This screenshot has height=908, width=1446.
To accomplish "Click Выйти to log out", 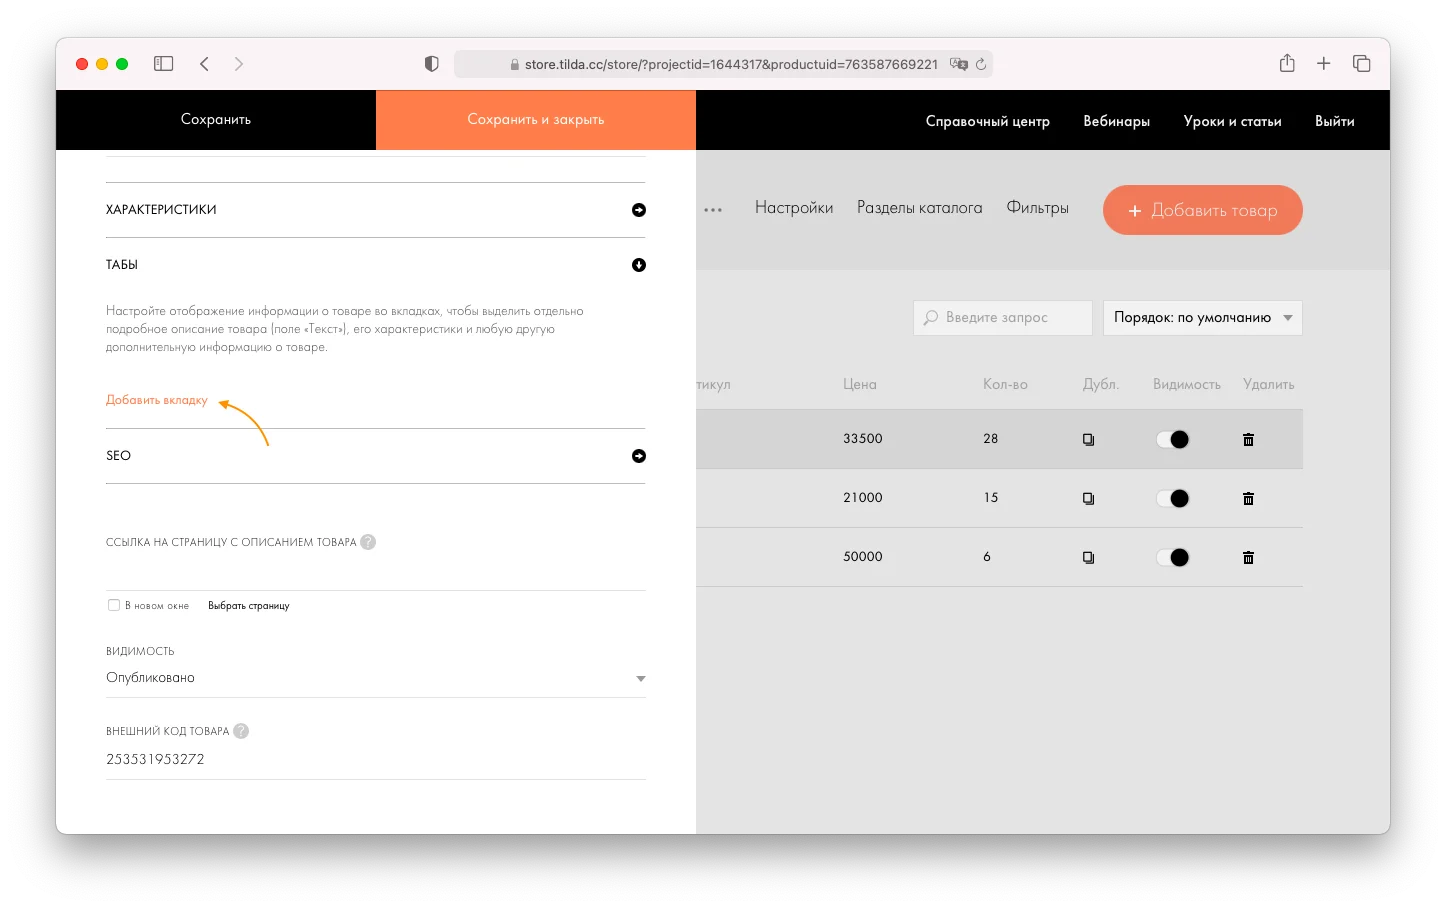I will coord(1334,121).
